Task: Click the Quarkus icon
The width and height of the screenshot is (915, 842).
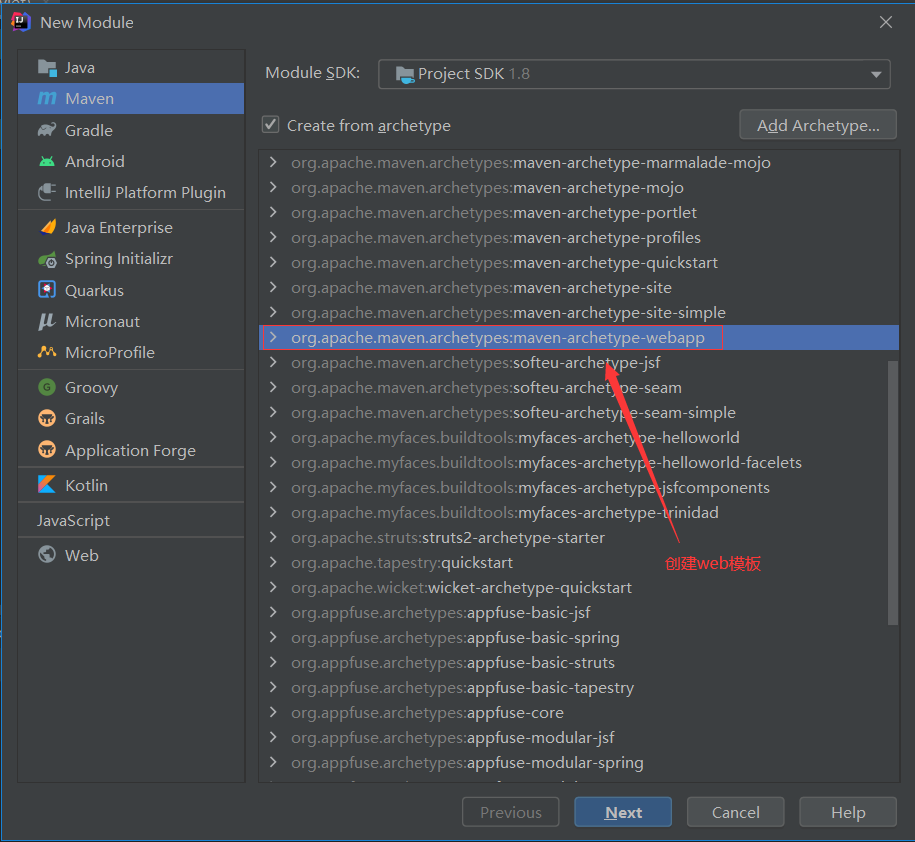Action: (47, 289)
